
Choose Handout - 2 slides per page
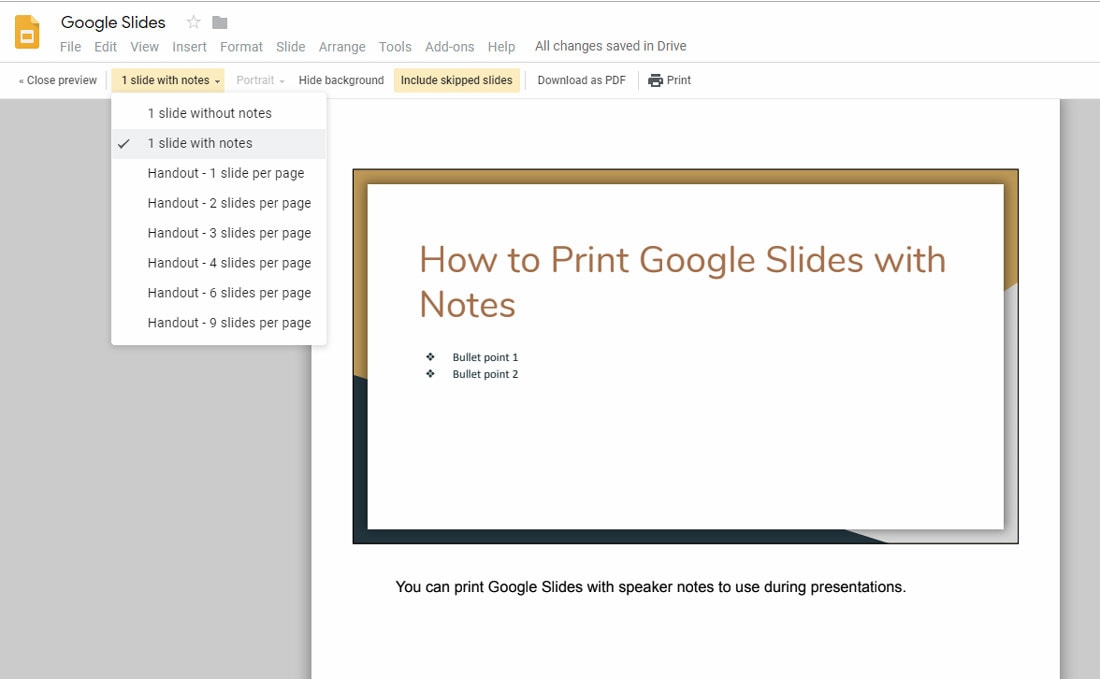pyautogui.click(x=219, y=203)
